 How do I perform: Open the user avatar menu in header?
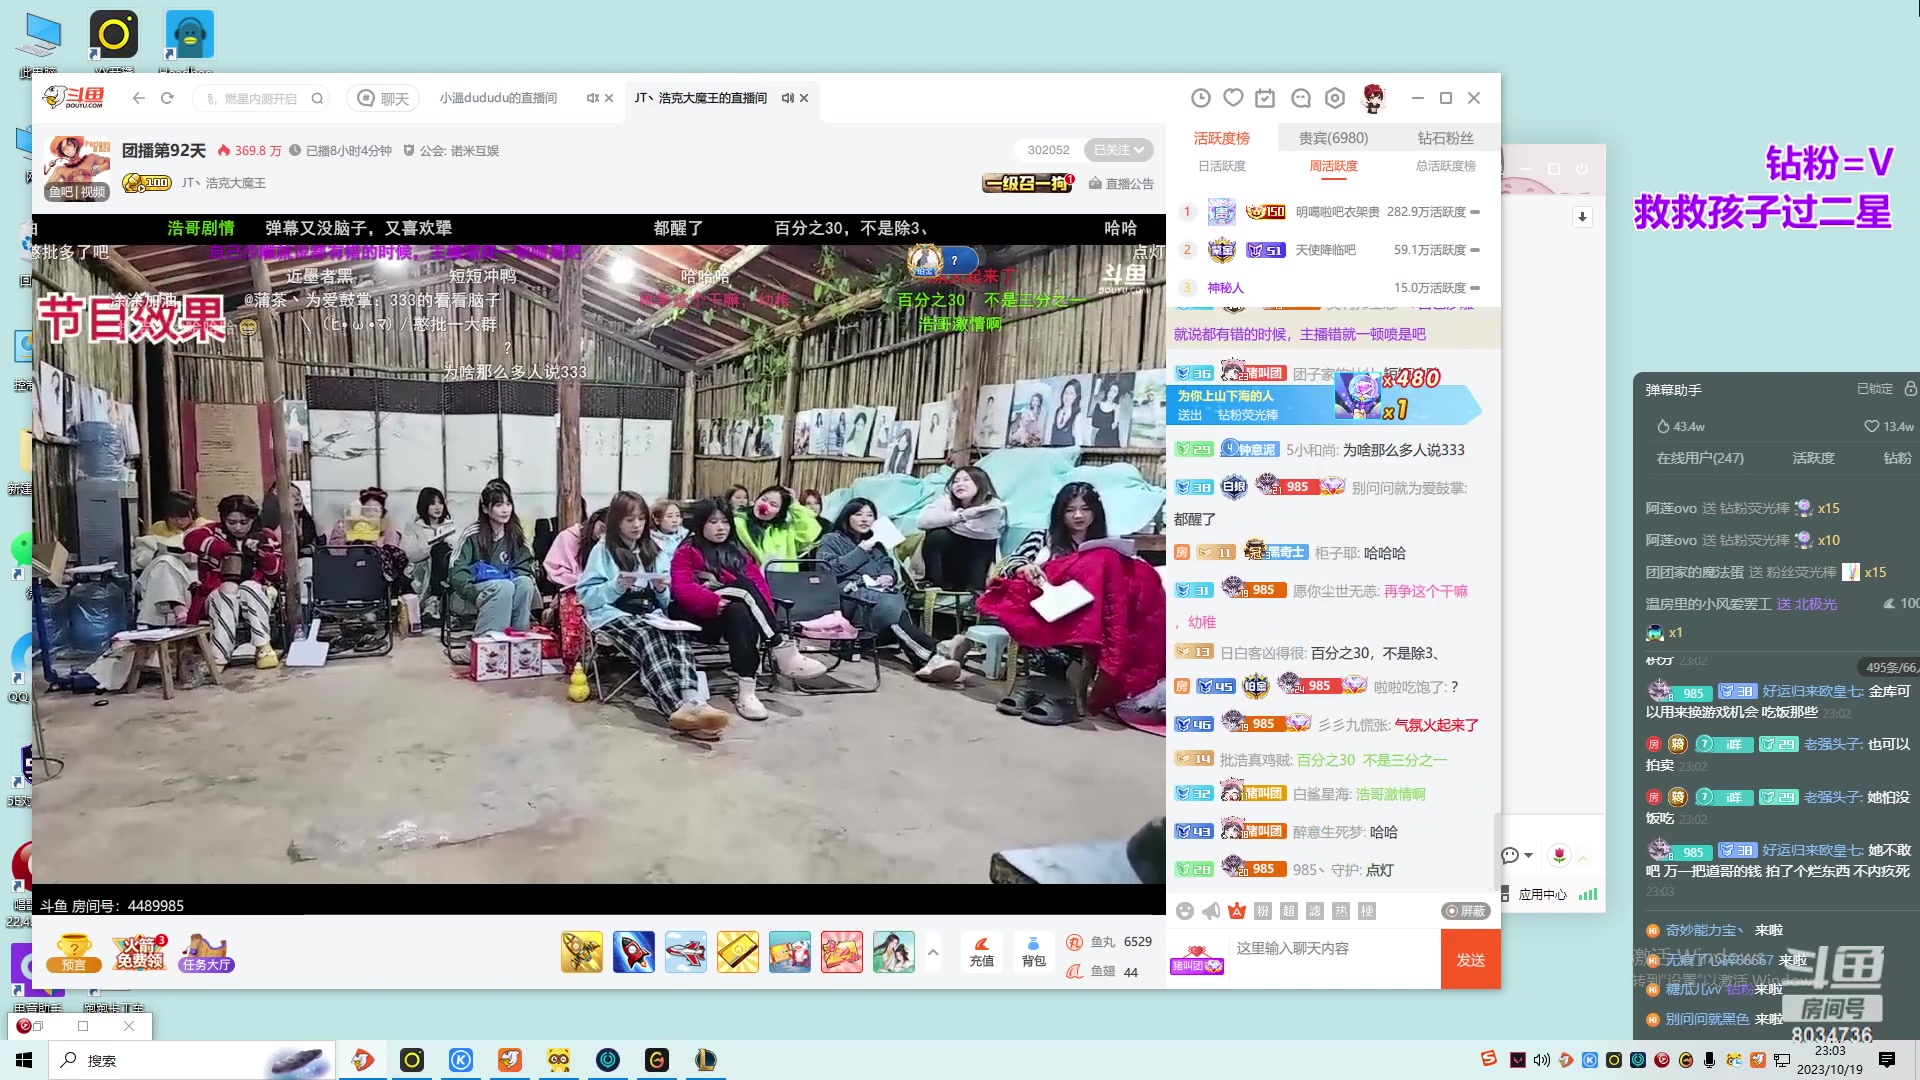tap(1374, 98)
